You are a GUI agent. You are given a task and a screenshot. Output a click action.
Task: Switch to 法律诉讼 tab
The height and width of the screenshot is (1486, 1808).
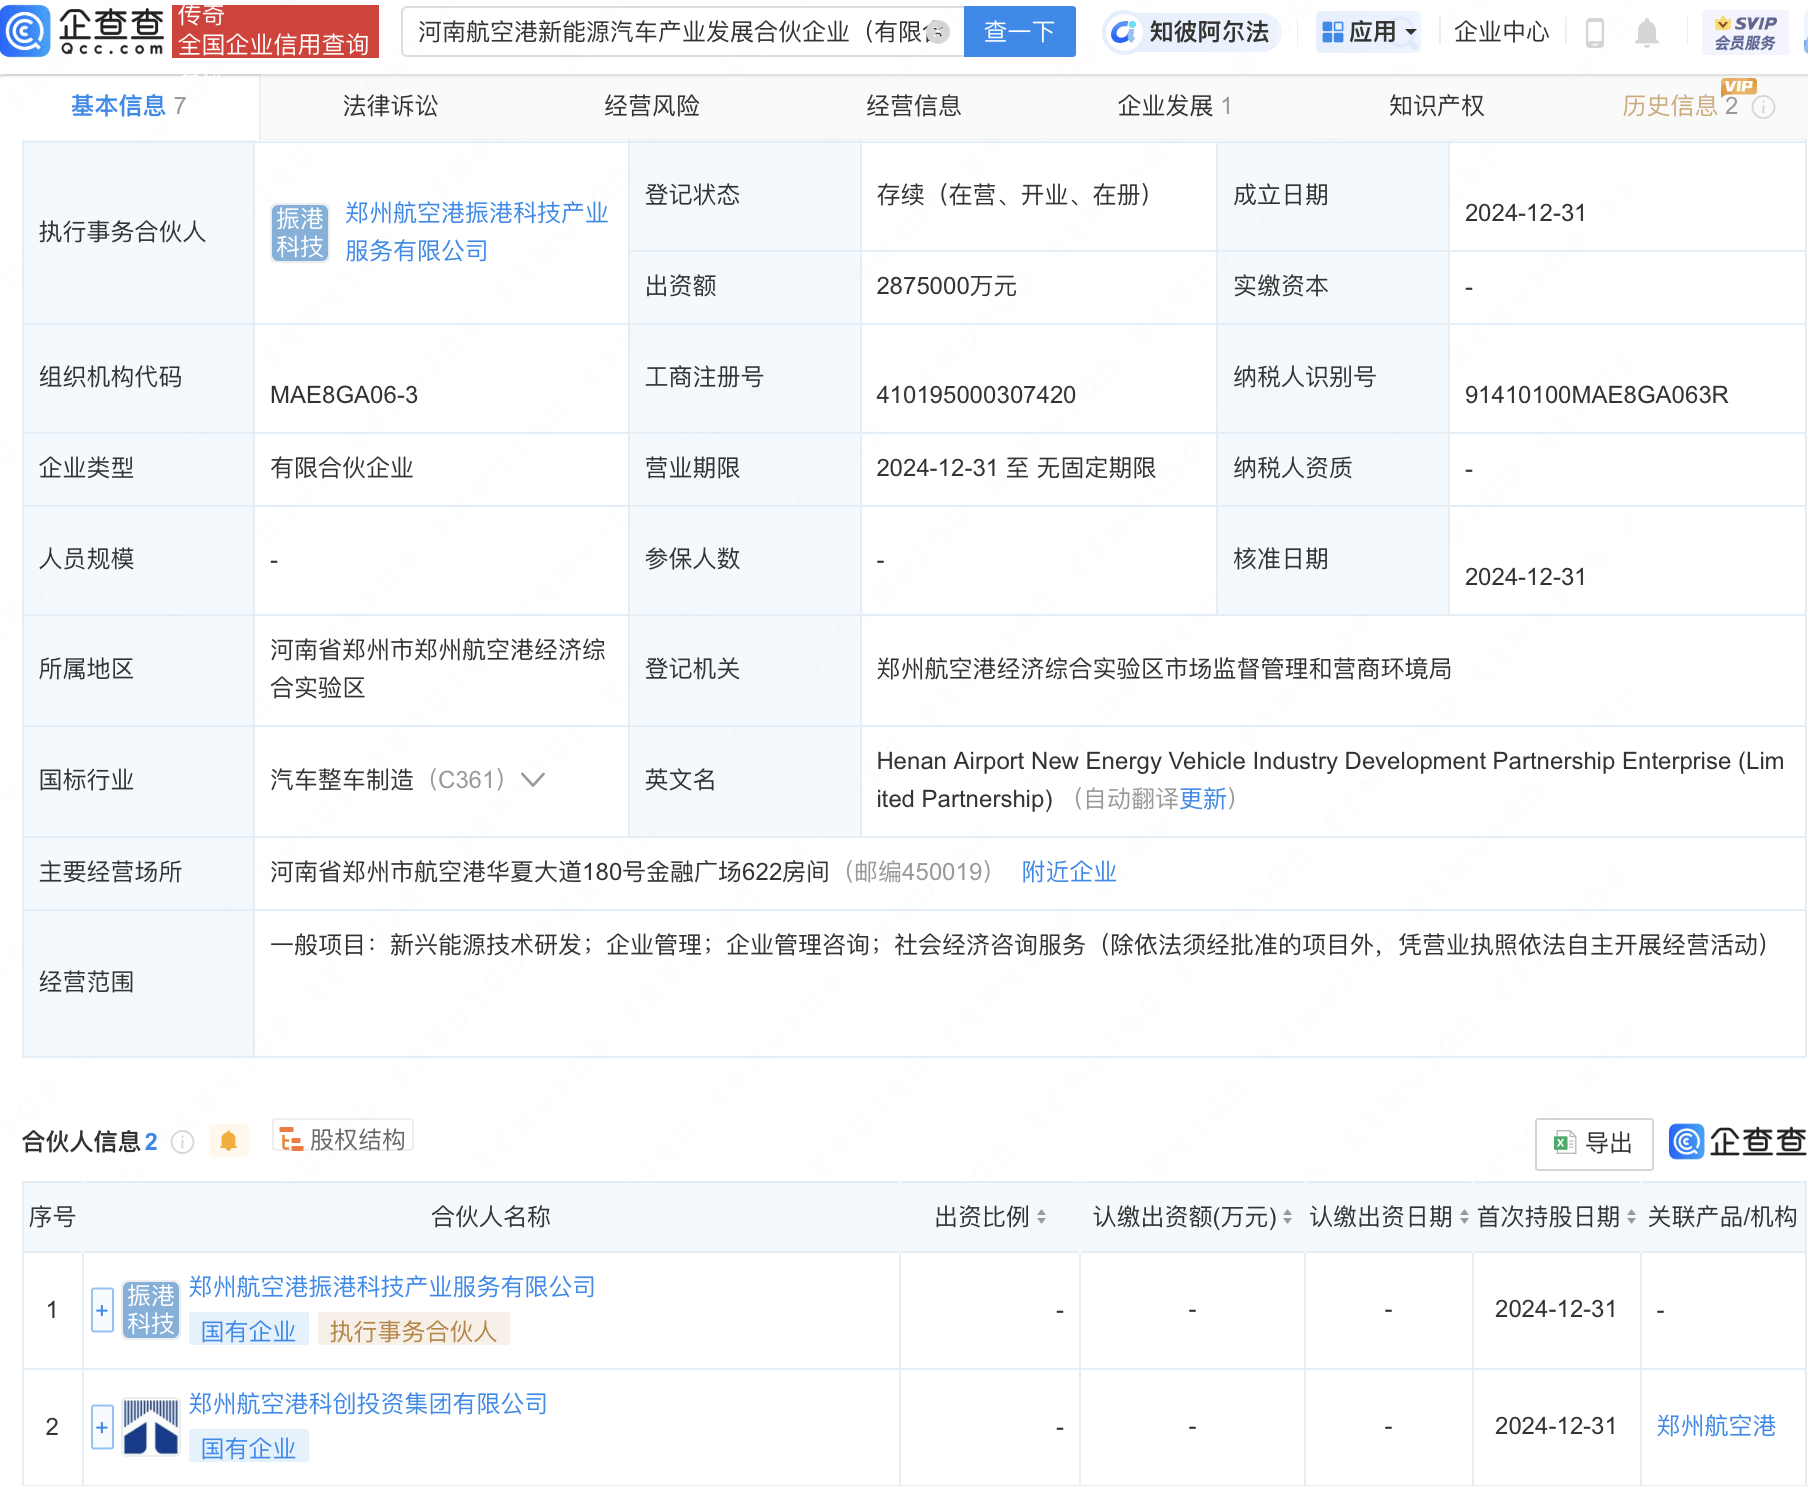[391, 106]
